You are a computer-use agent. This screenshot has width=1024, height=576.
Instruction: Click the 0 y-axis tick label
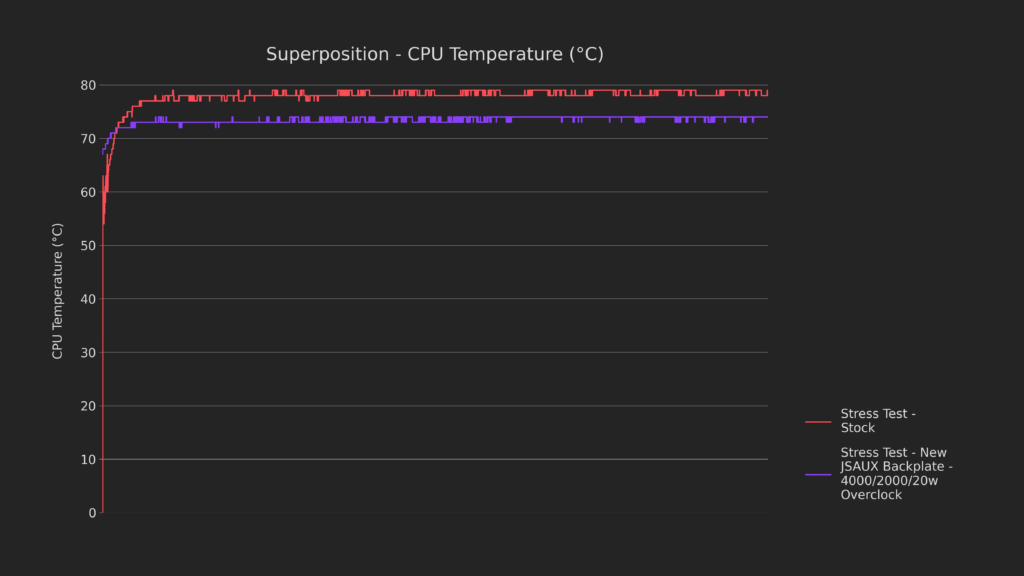(92, 513)
